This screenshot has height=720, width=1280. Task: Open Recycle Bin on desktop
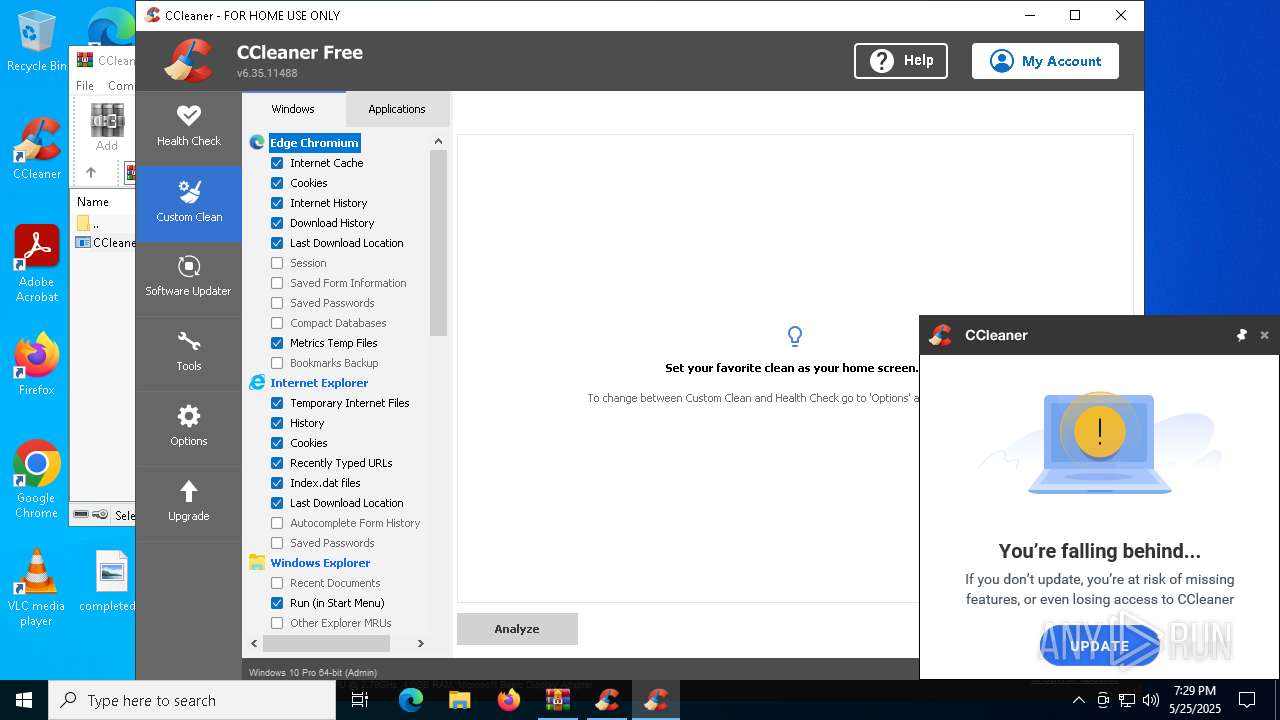click(x=36, y=42)
